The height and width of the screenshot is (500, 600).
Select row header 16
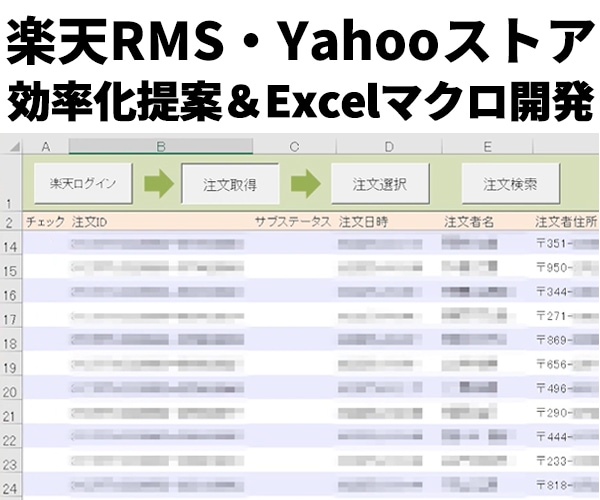coord(11,292)
